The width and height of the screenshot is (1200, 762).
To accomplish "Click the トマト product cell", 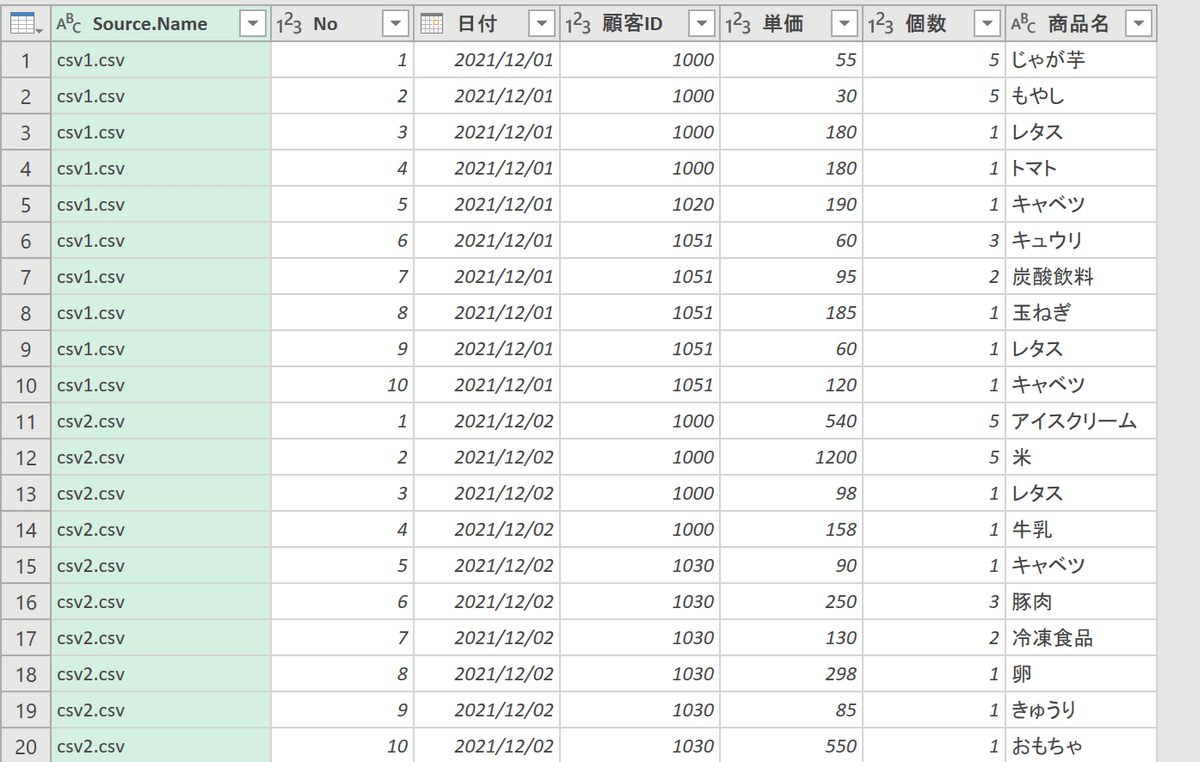I will click(1080, 168).
